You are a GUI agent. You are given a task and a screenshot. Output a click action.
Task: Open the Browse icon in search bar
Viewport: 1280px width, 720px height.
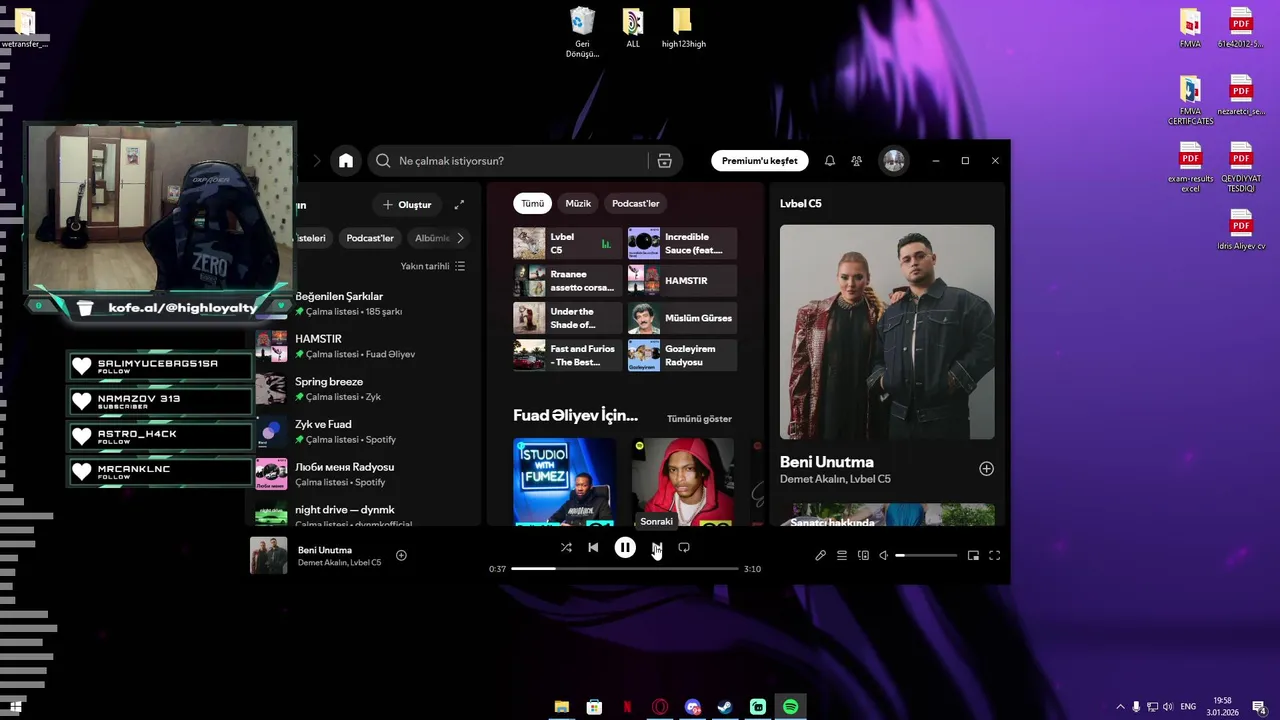(664, 161)
